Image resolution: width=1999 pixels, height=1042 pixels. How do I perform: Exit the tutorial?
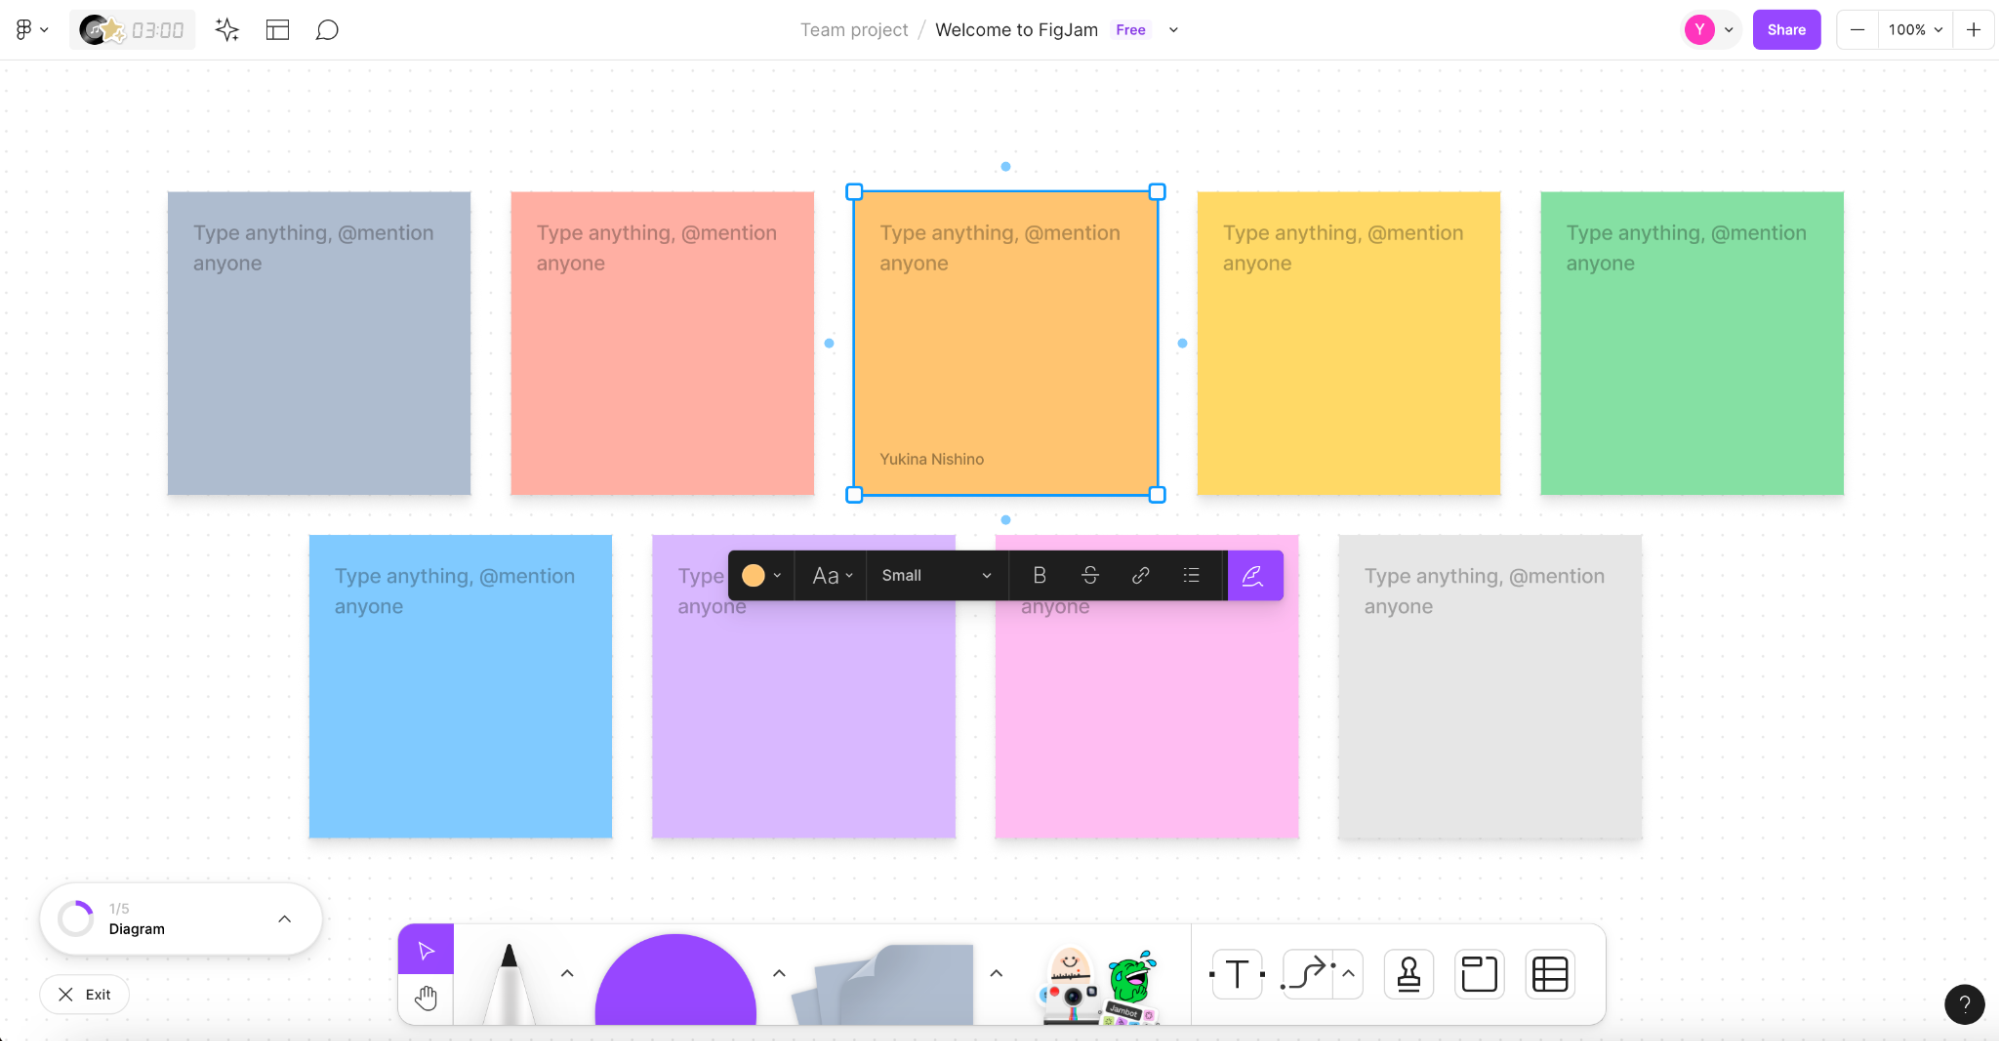(x=85, y=995)
